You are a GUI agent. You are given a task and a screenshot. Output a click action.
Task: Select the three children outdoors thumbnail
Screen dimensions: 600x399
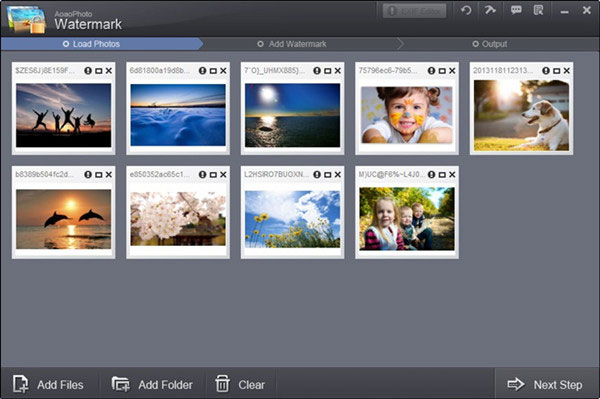pyautogui.click(x=407, y=219)
